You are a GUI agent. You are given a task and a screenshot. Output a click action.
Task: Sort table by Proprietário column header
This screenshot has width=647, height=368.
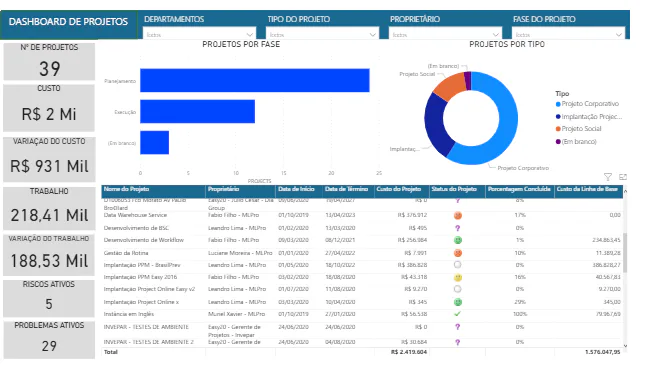coord(223,189)
